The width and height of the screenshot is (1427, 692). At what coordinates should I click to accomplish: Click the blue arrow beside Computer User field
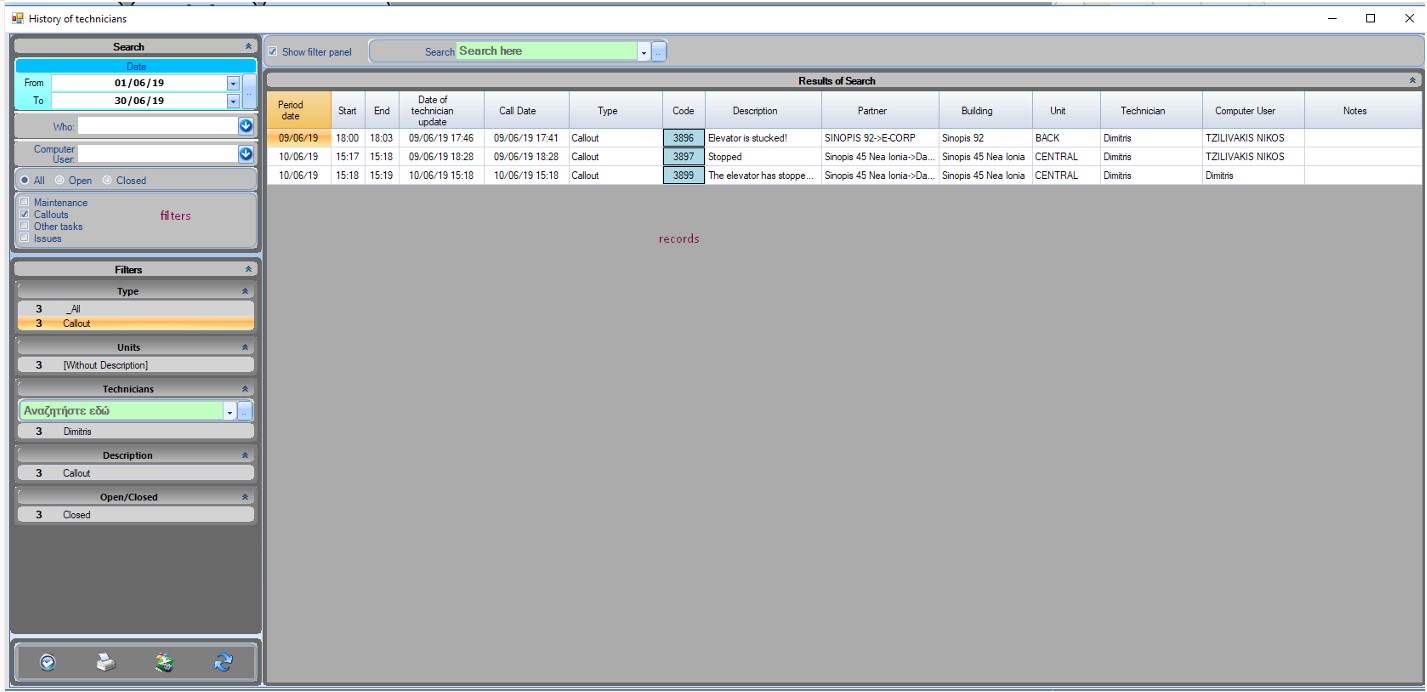(x=246, y=154)
